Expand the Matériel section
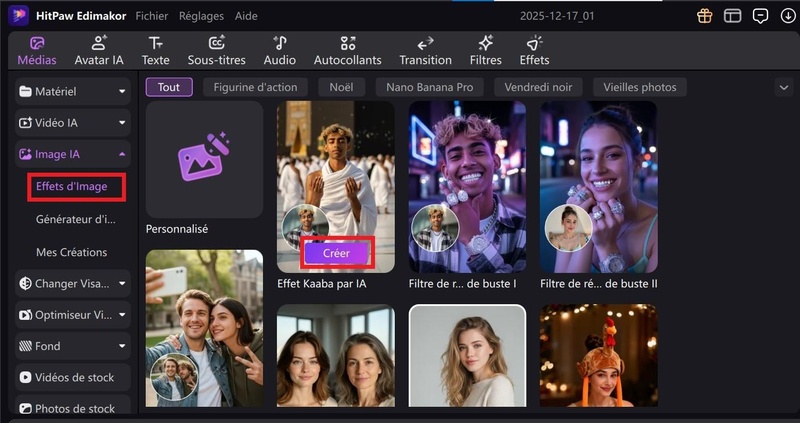The image size is (800, 423). pyautogui.click(x=72, y=91)
